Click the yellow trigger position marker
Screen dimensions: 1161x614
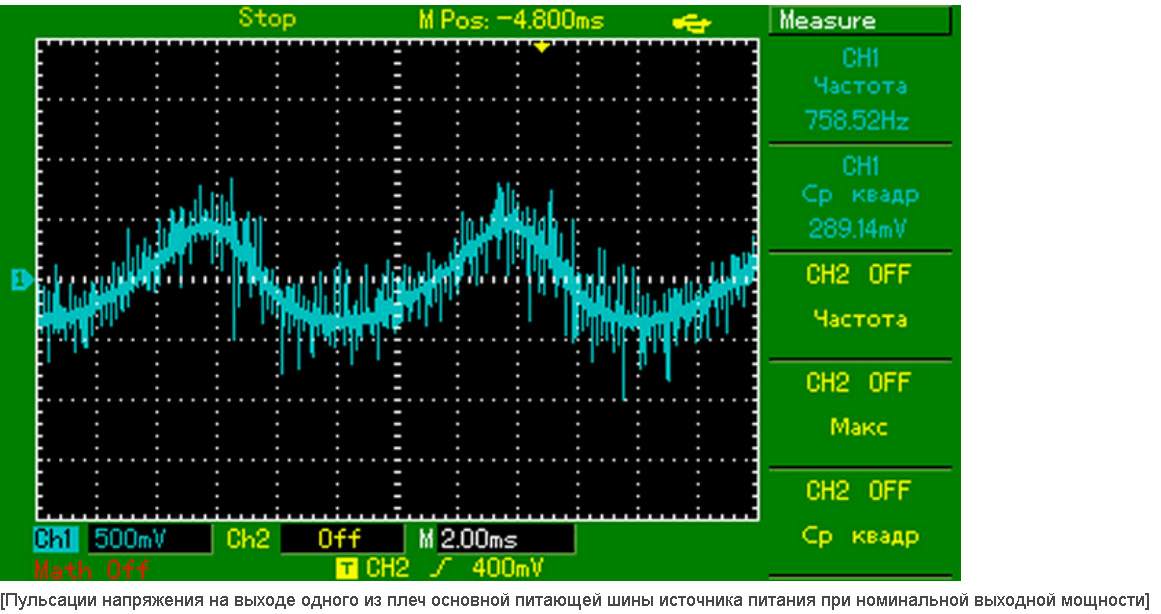click(x=542, y=47)
